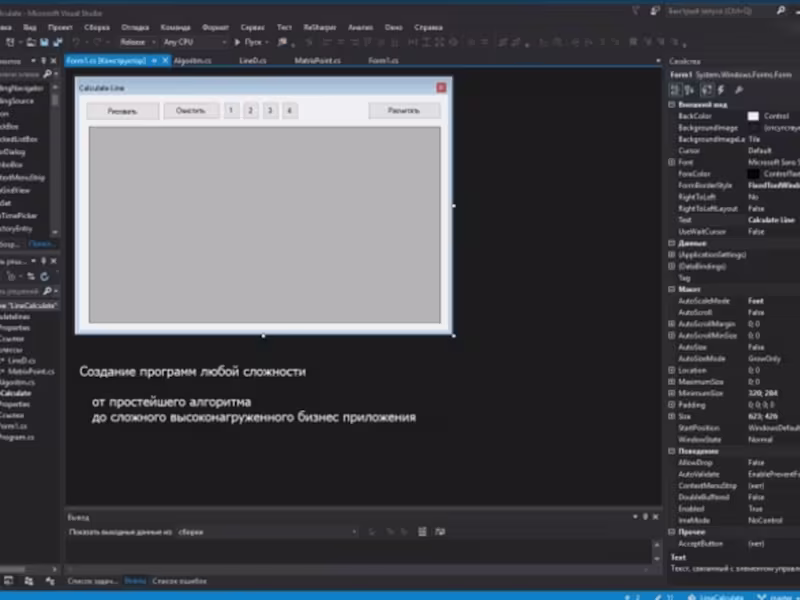Open the Сборка menu
This screenshot has width=800, height=600.
[x=97, y=28]
